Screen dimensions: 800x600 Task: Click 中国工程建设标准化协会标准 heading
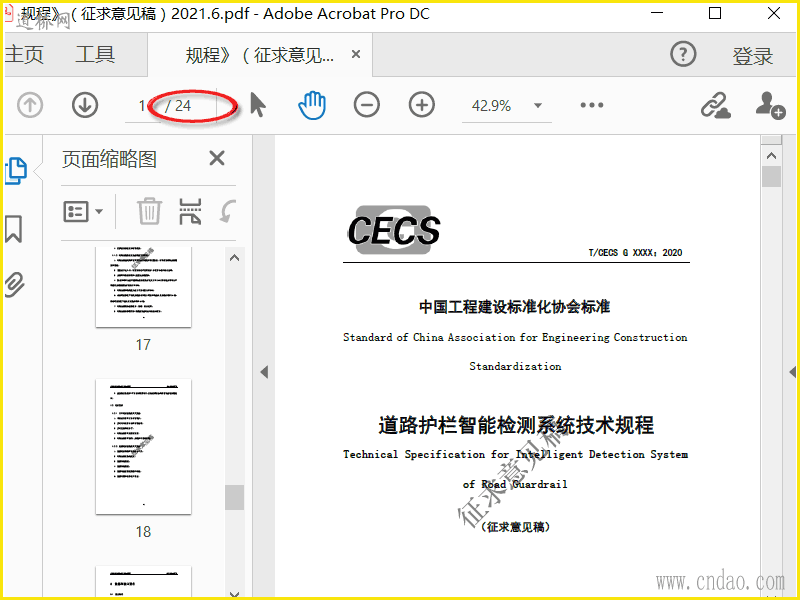tap(515, 307)
